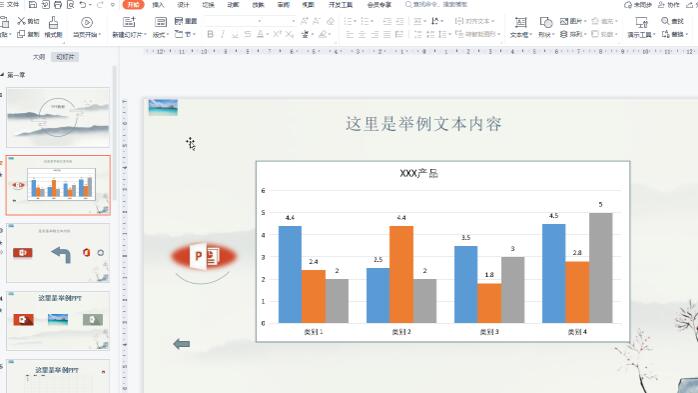Screen dimensions: 698x393
Task: Collapse the first chapter section in slide panel
Action: pos(2,75)
